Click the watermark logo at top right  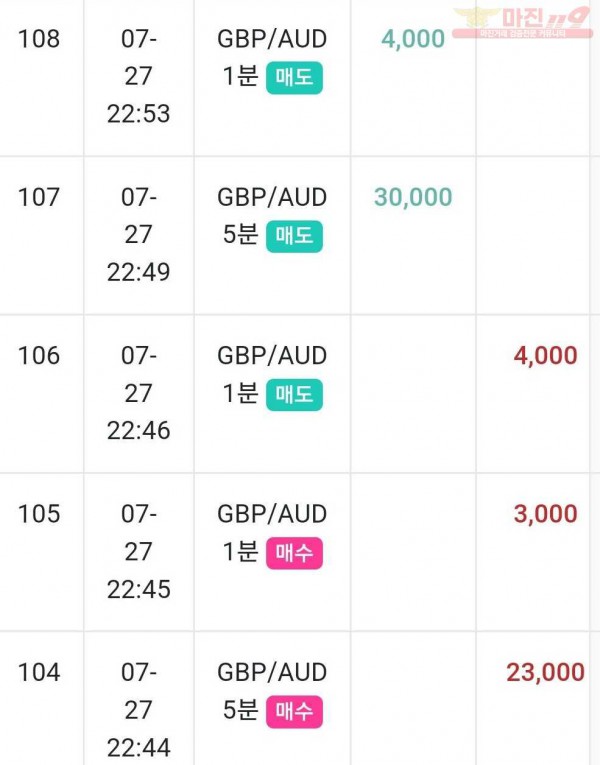[x=522, y=22]
